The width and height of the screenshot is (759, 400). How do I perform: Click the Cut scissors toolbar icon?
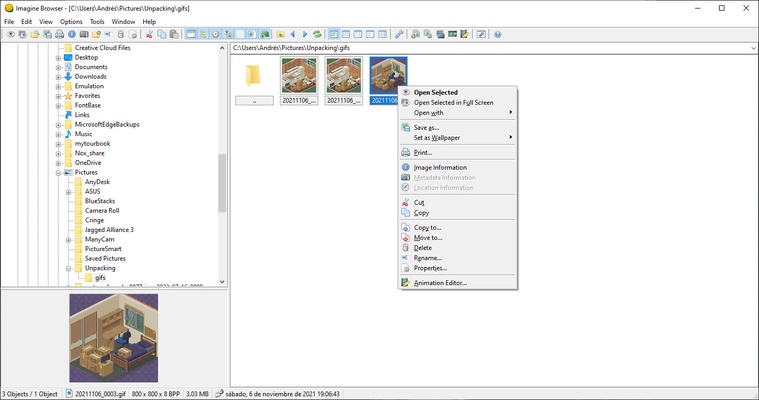148,34
